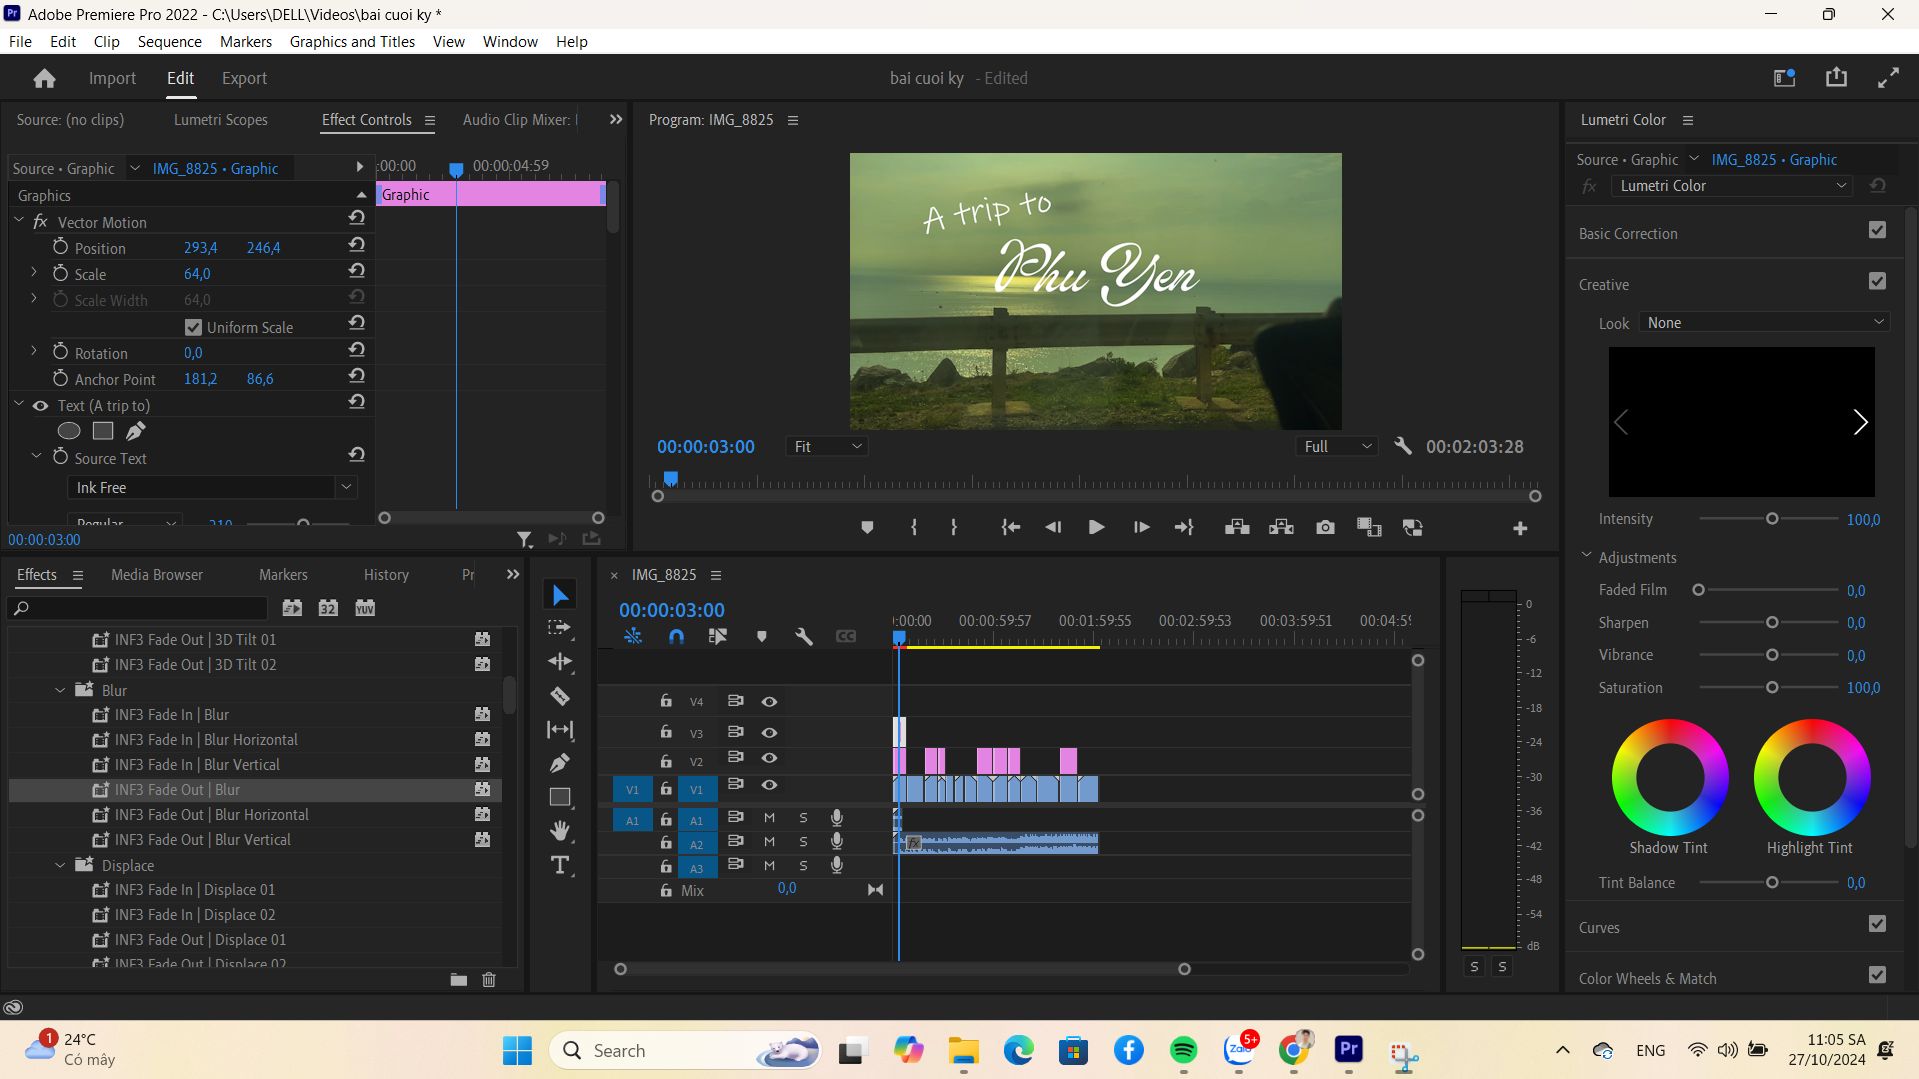Collapse the Blur effects folder

point(60,690)
